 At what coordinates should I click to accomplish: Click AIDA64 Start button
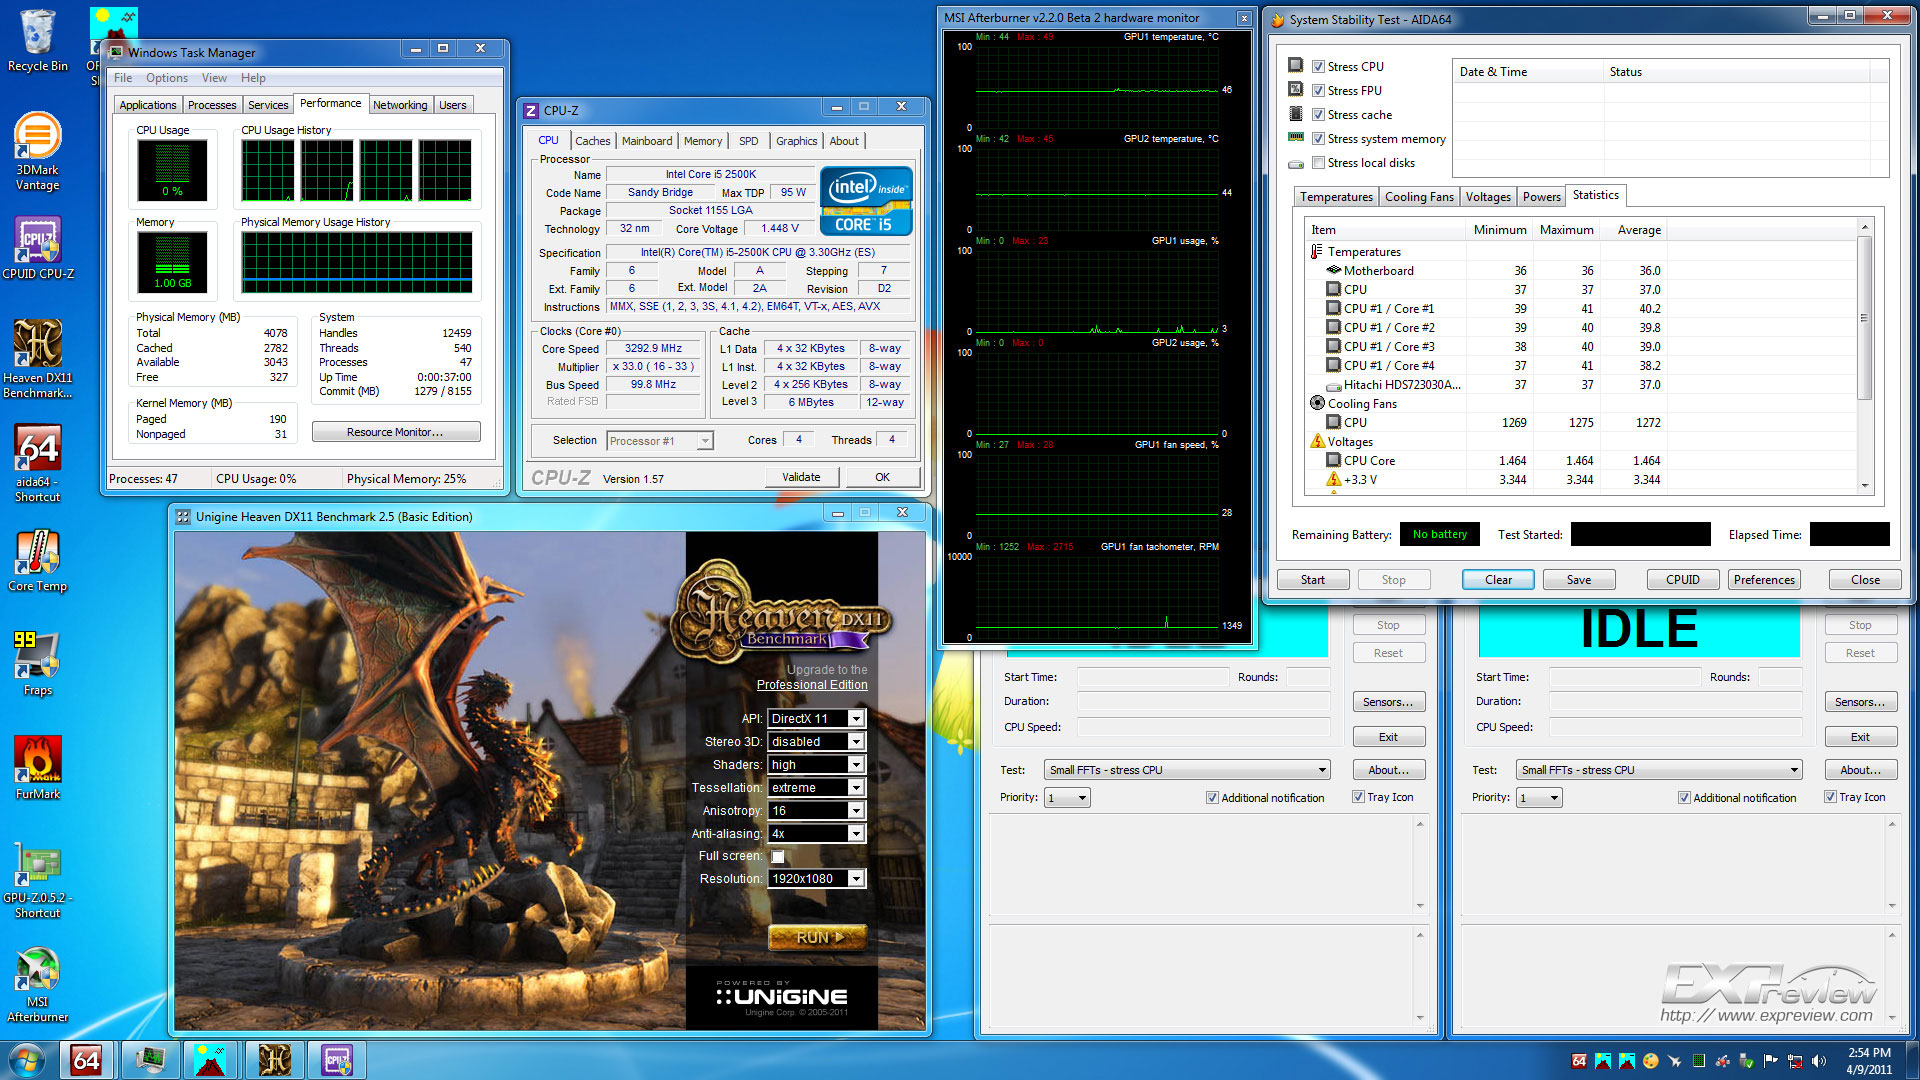coord(1313,580)
